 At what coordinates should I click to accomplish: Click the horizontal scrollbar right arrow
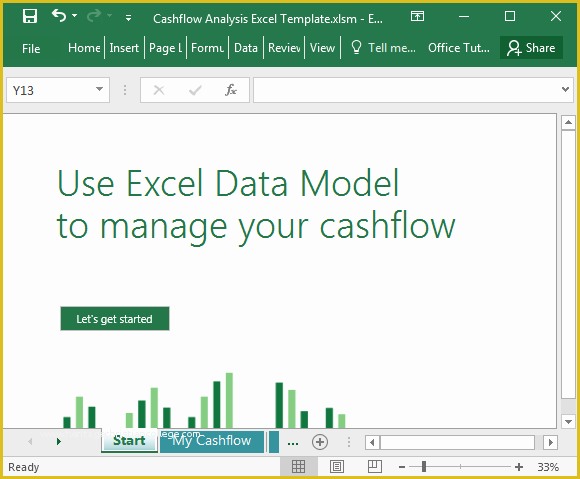coord(550,442)
